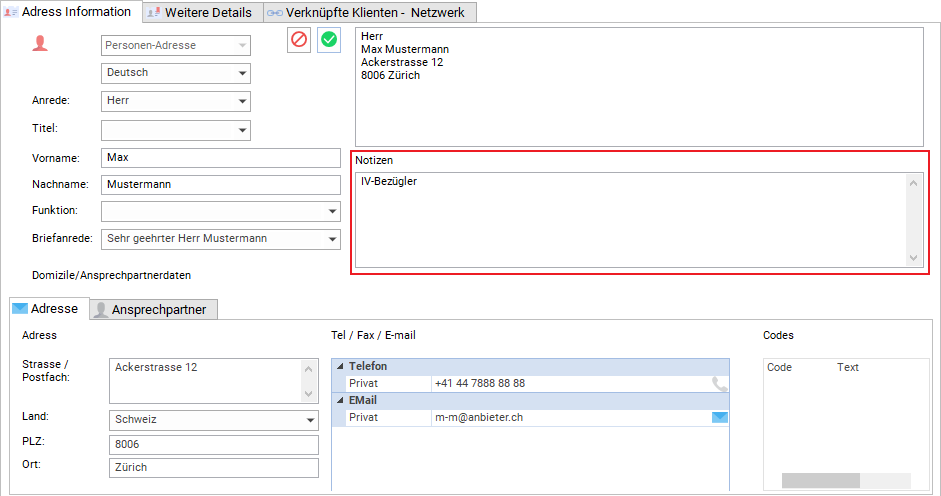Click the phone icon beside the Privat number
941x496 pixels.
(x=720, y=384)
